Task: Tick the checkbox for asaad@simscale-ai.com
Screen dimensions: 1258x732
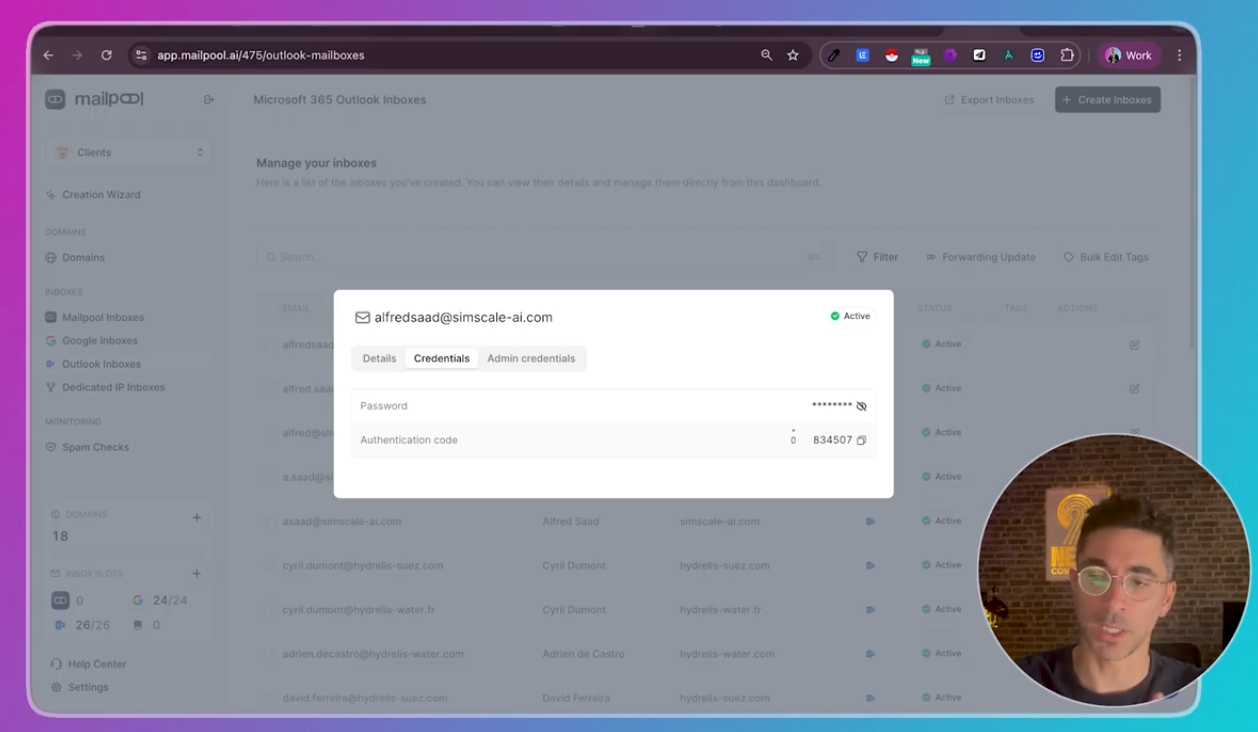Action: pyautogui.click(x=269, y=521)
